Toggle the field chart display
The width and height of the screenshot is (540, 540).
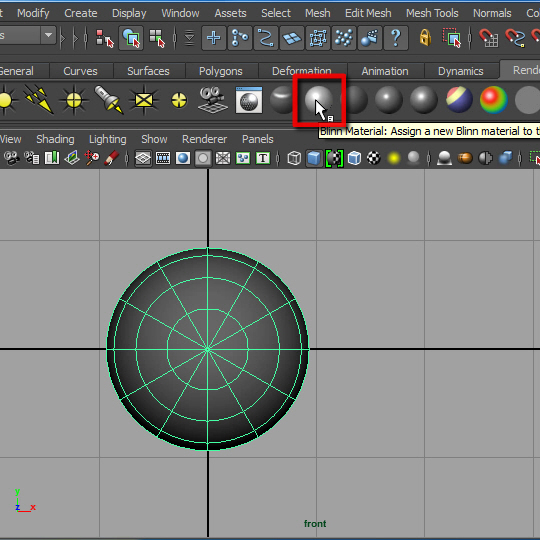pos(223,158)
